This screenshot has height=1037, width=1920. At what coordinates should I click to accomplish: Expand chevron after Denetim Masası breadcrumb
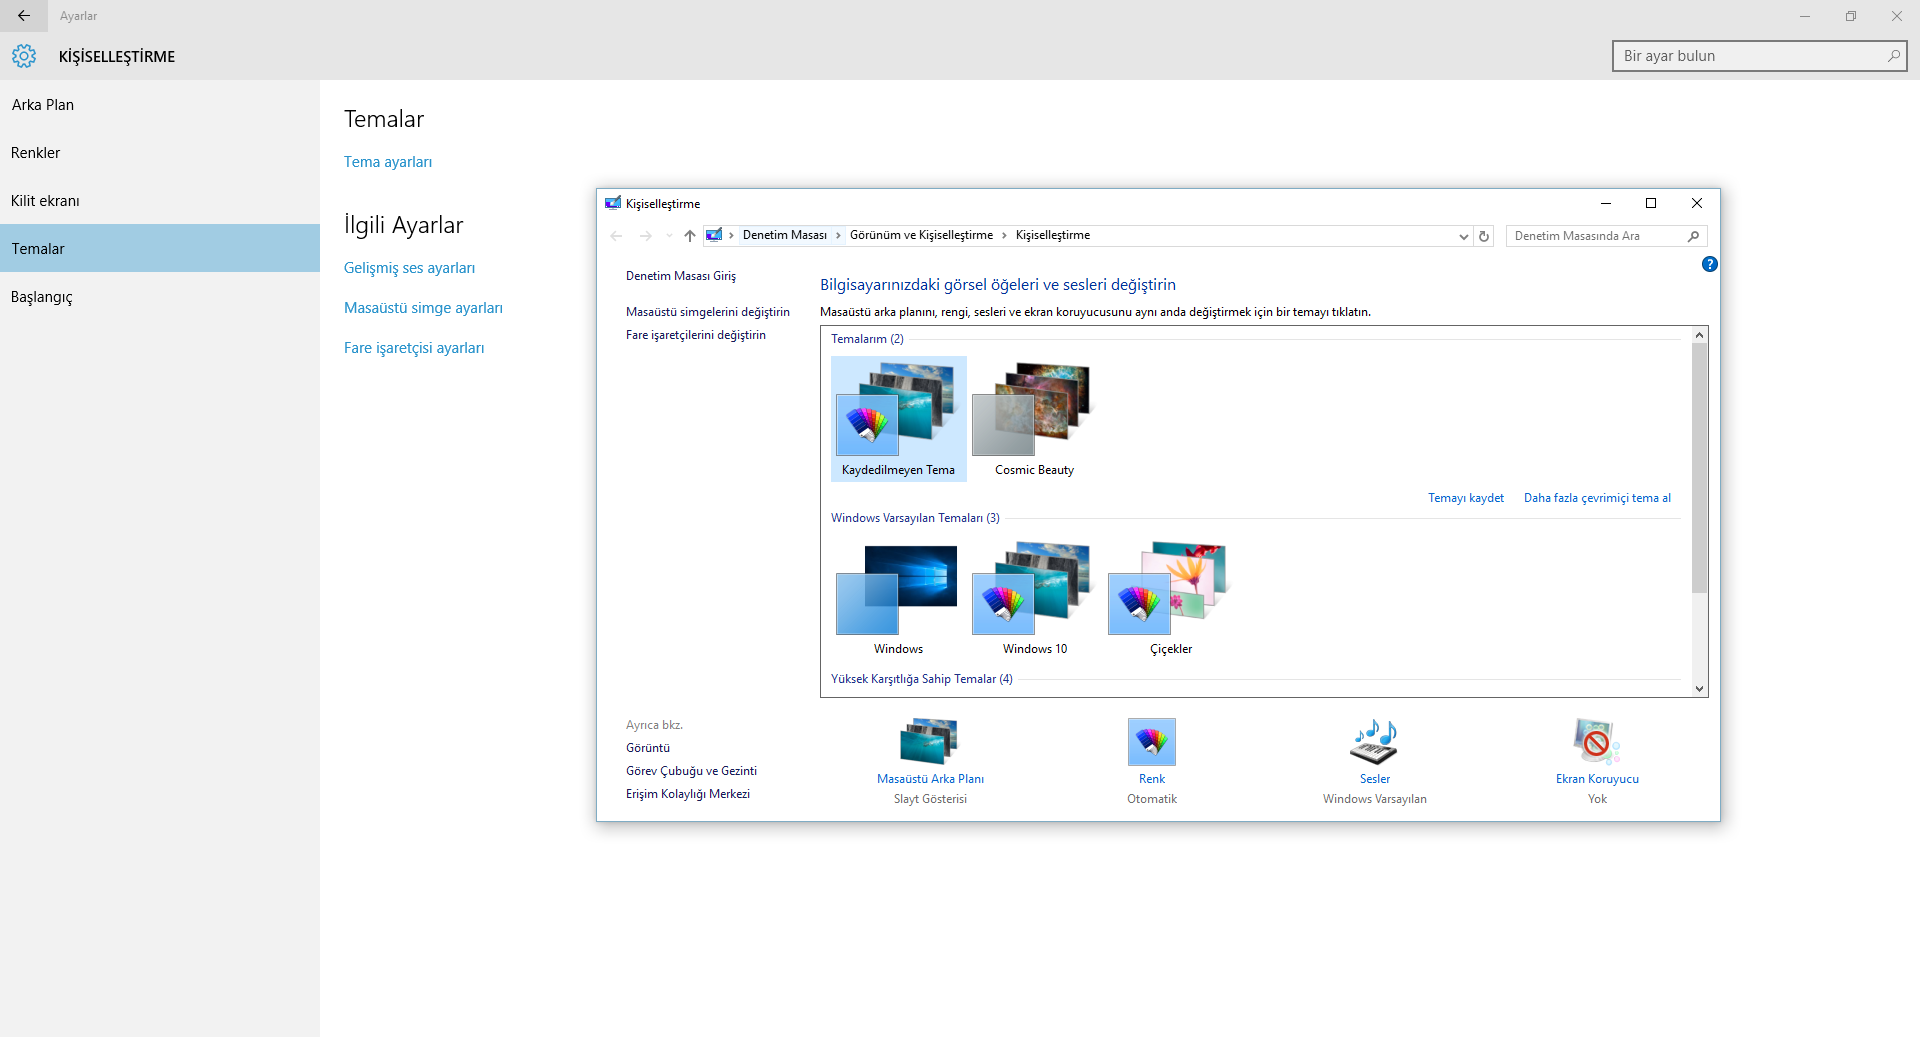[x=838, y=235]
